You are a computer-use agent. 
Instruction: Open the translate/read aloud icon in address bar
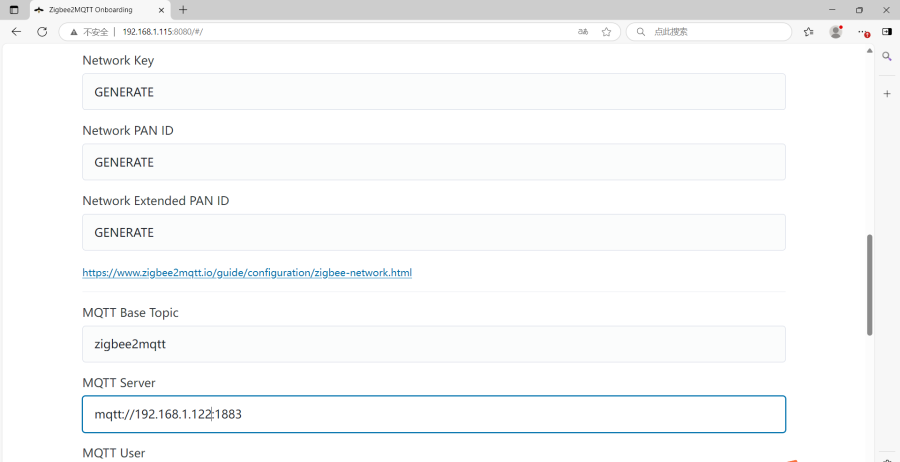[x=583, y=32]
